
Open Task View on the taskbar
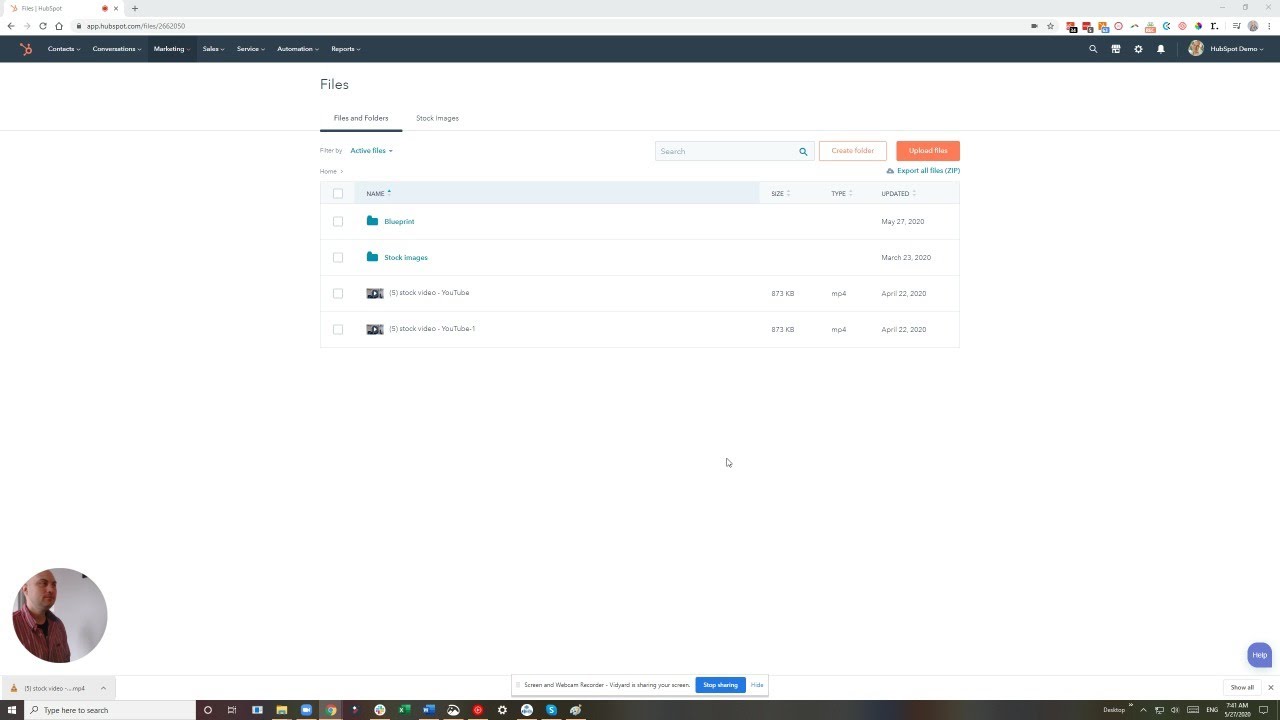[x=232, y=710]
